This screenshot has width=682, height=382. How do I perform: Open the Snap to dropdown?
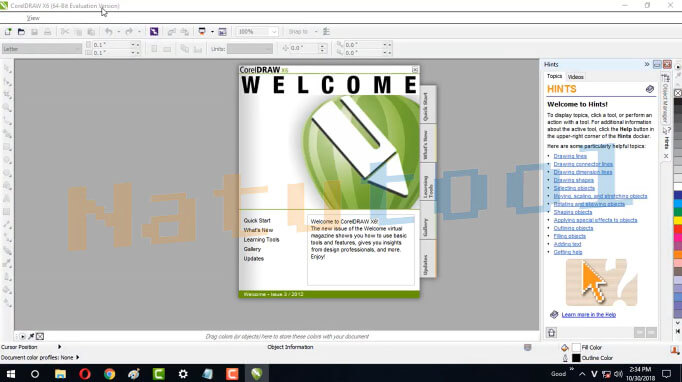click(316, 32)
